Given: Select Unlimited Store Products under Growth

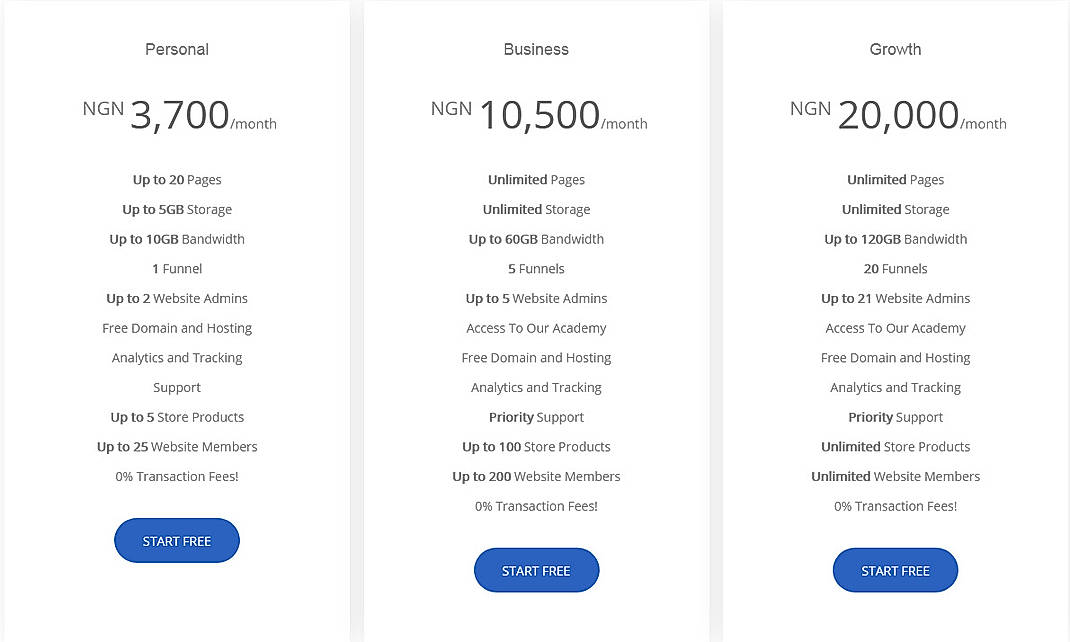Looking at the screenshot, I should (895, 446).
